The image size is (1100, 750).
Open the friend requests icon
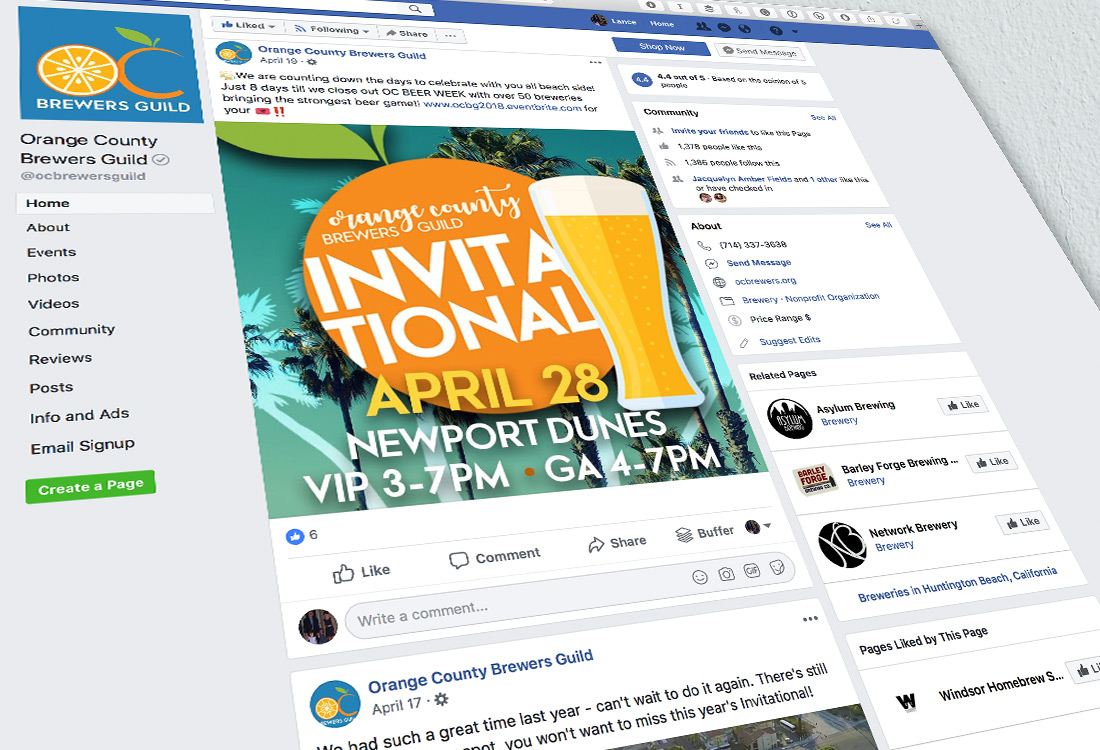tap(702, 26)
